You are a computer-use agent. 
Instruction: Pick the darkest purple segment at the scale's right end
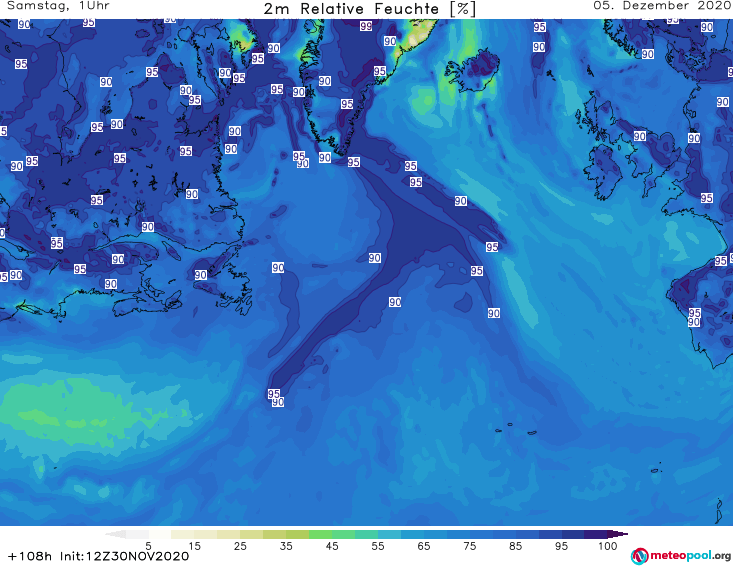click(617, 534)
